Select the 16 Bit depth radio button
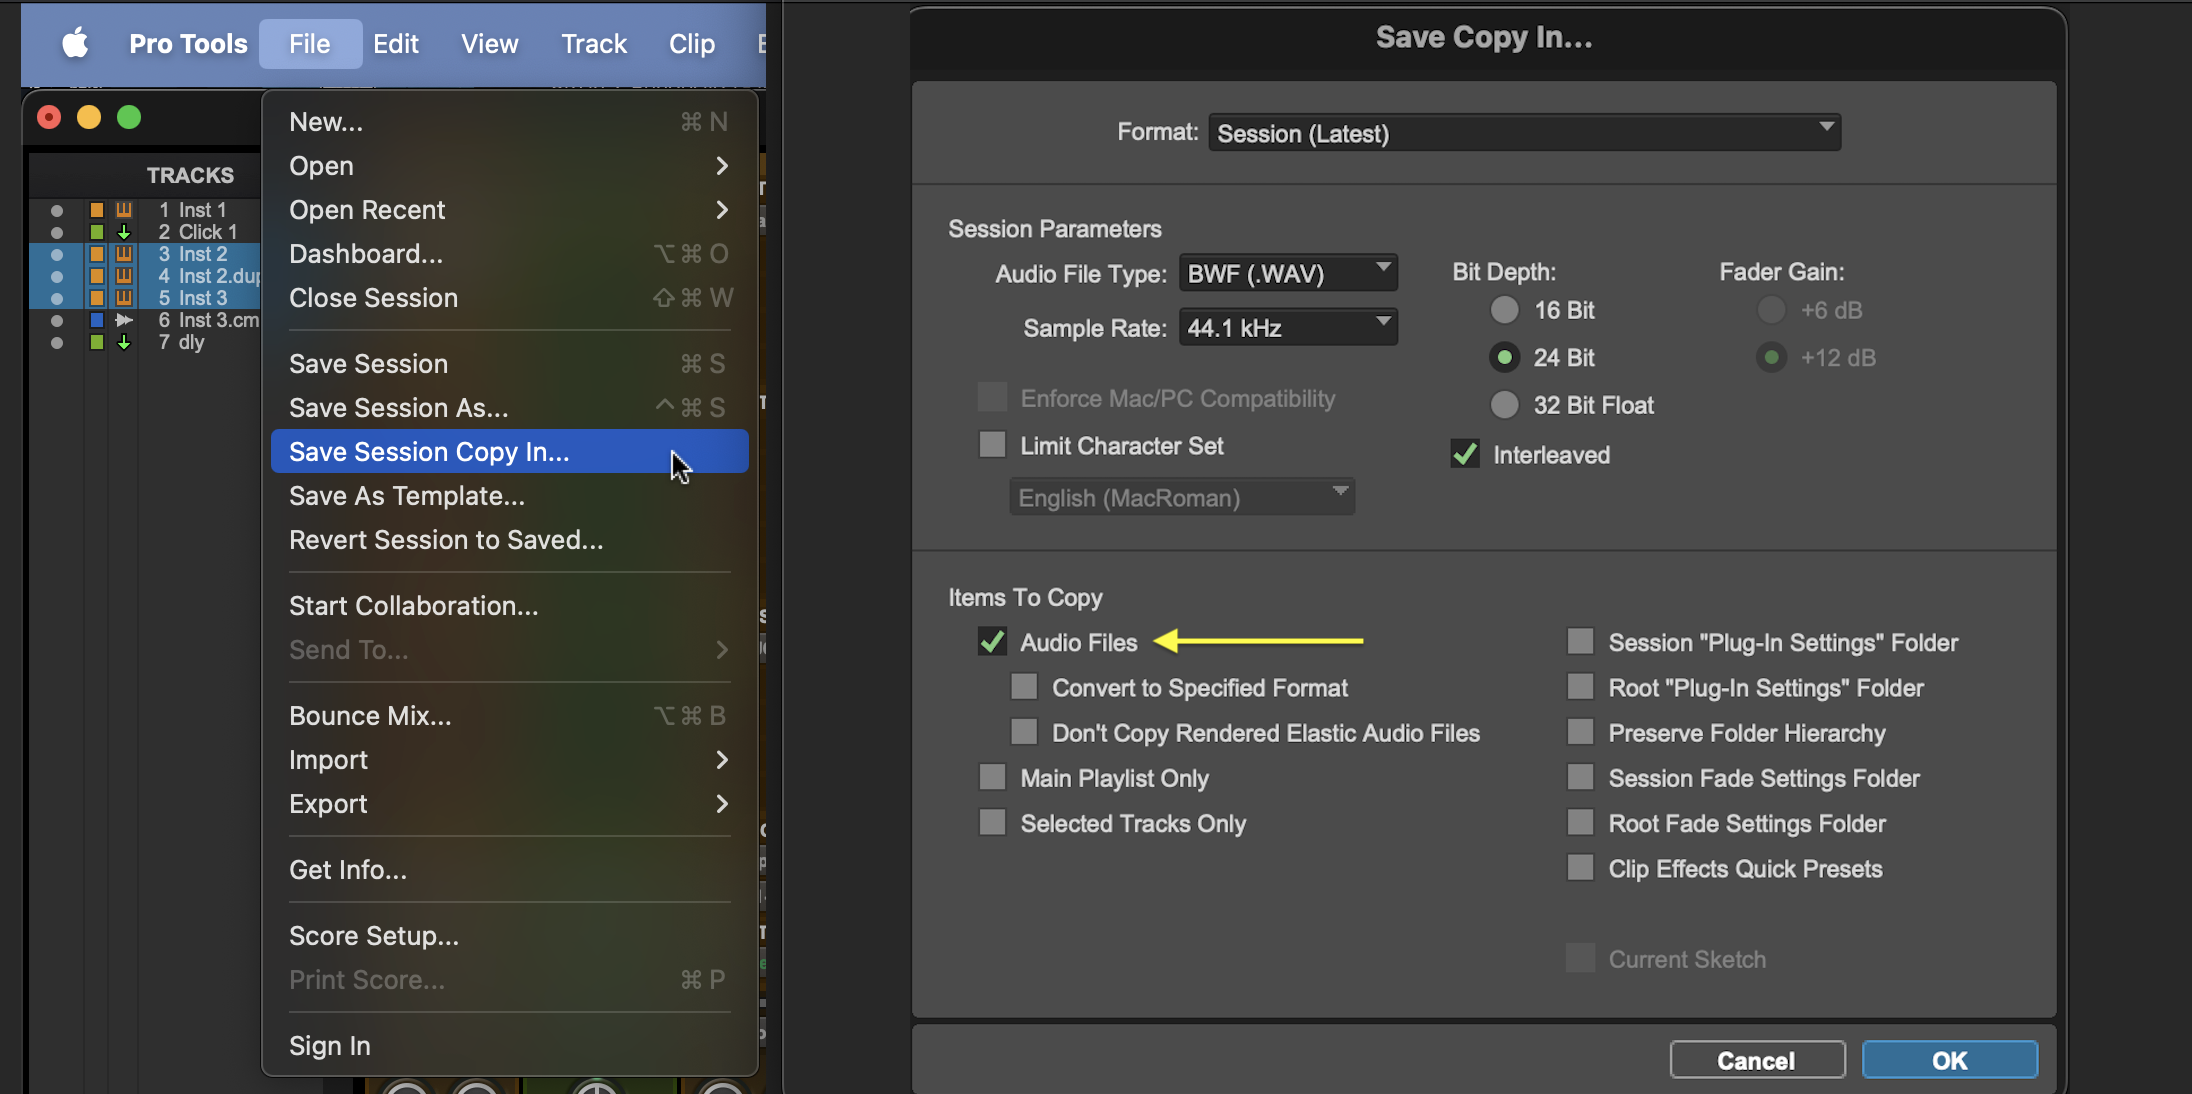Screen dimensions: 2192x1094 (1504, 310)
